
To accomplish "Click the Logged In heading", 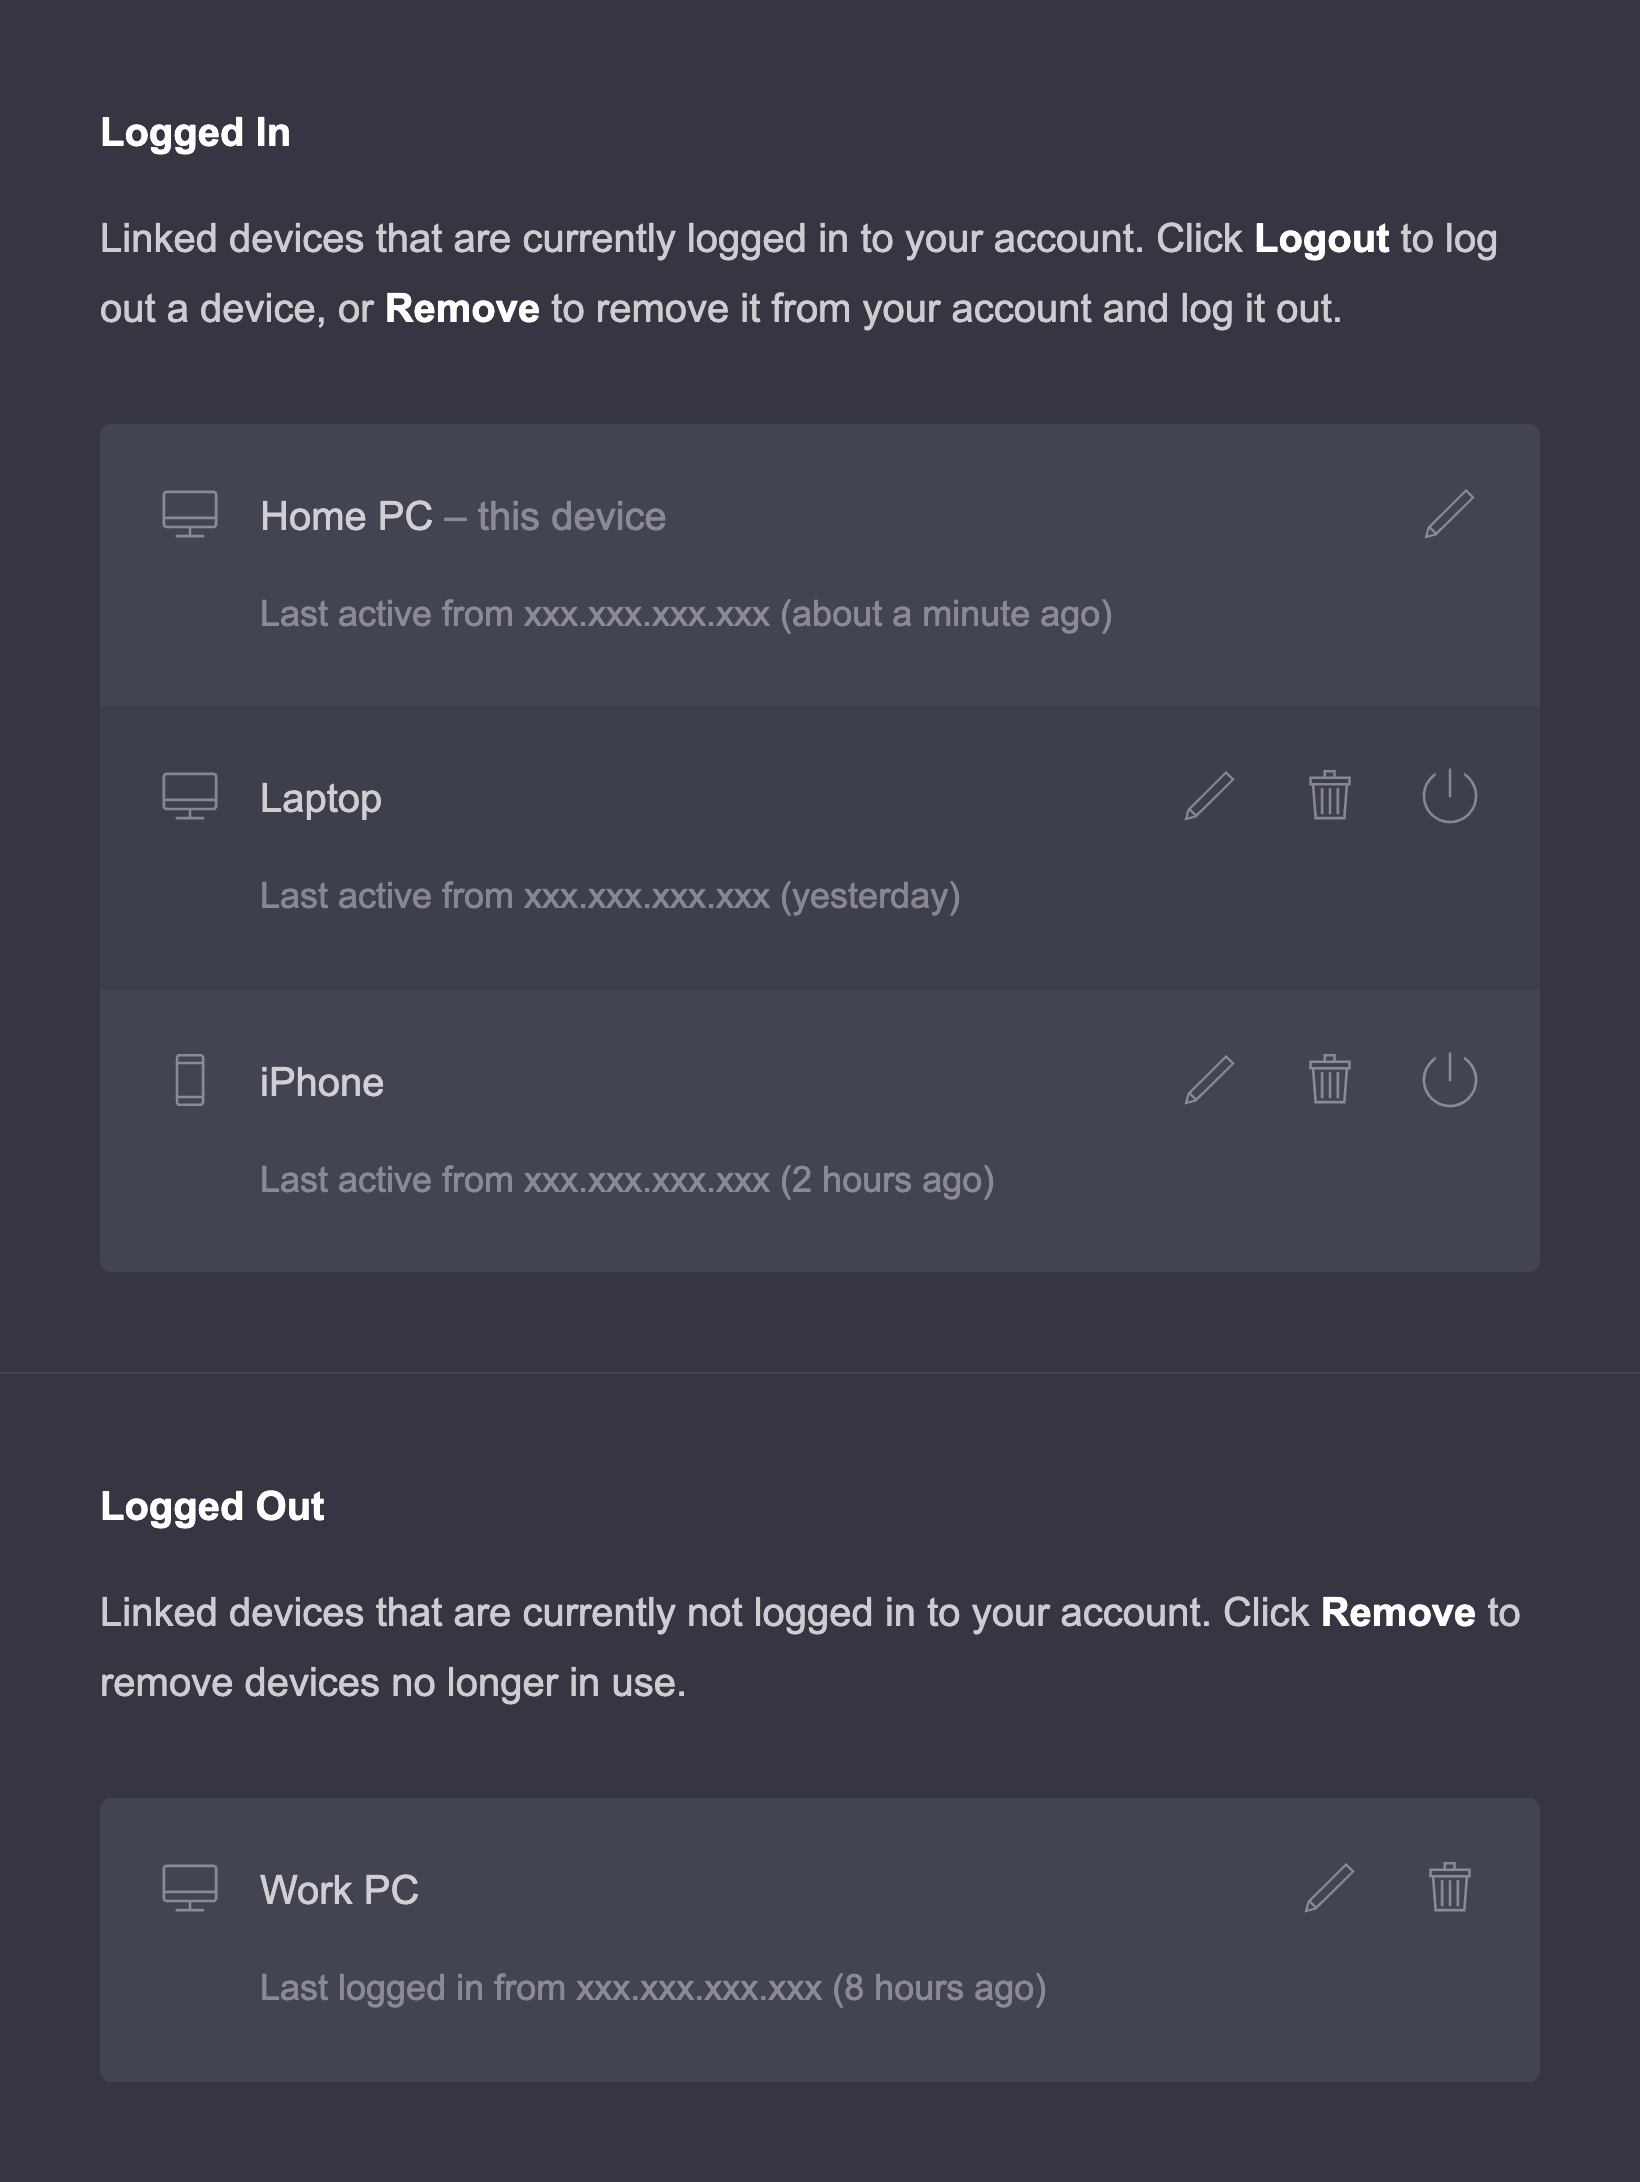I will tap(195, 134).
